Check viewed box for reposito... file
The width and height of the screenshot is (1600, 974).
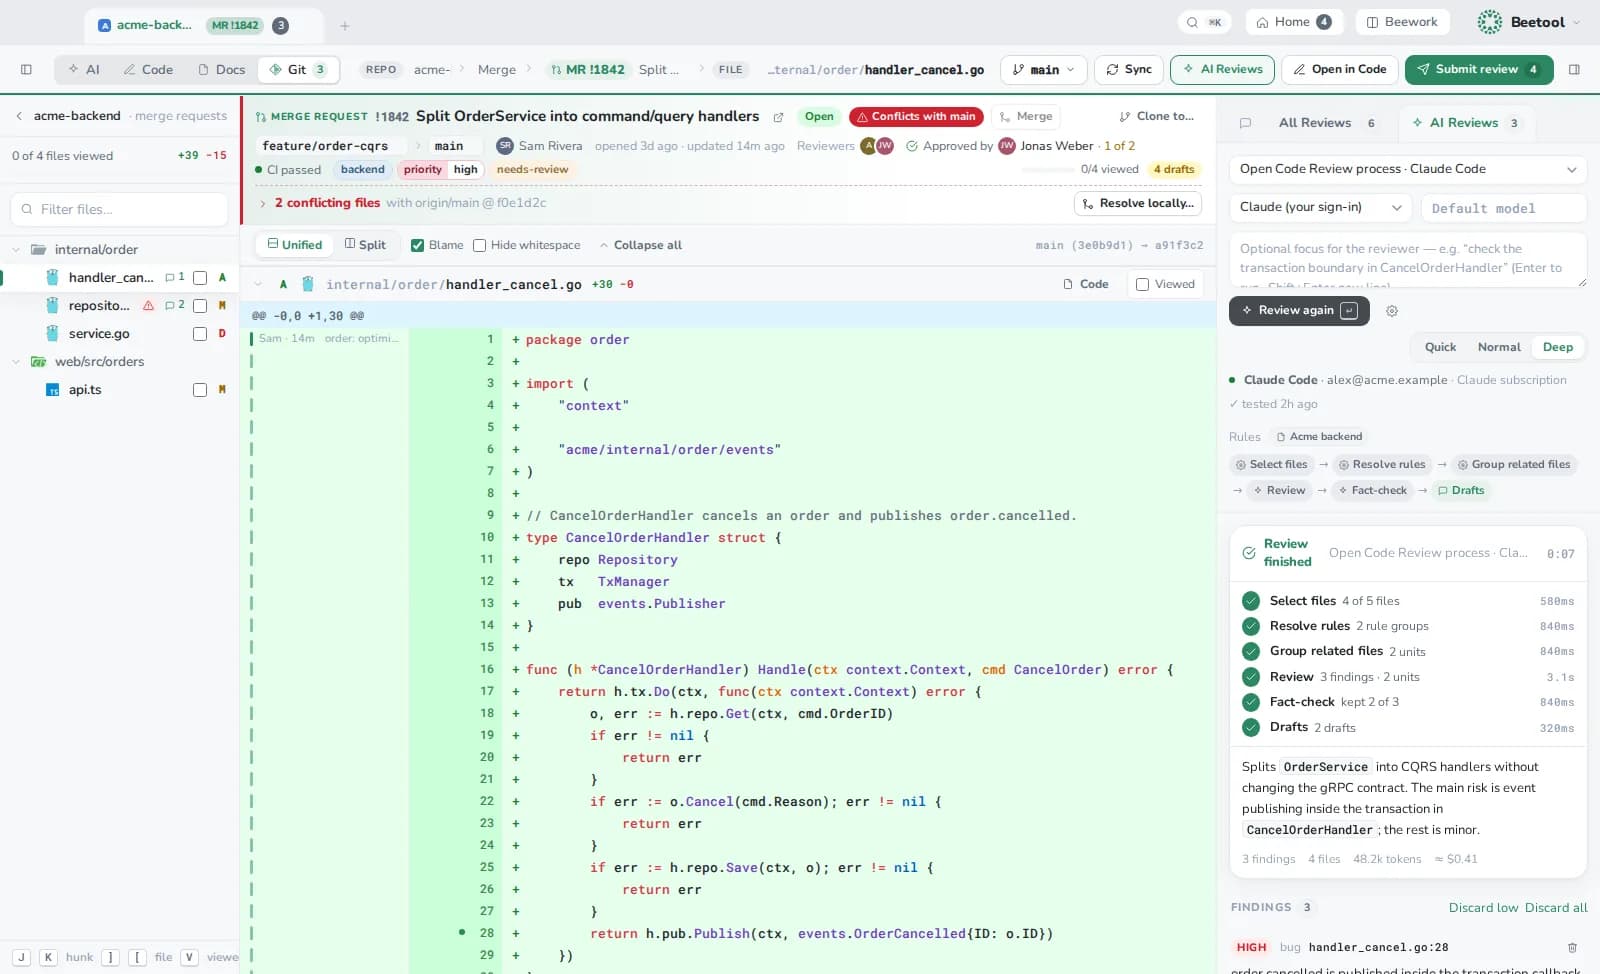(200, 306)
